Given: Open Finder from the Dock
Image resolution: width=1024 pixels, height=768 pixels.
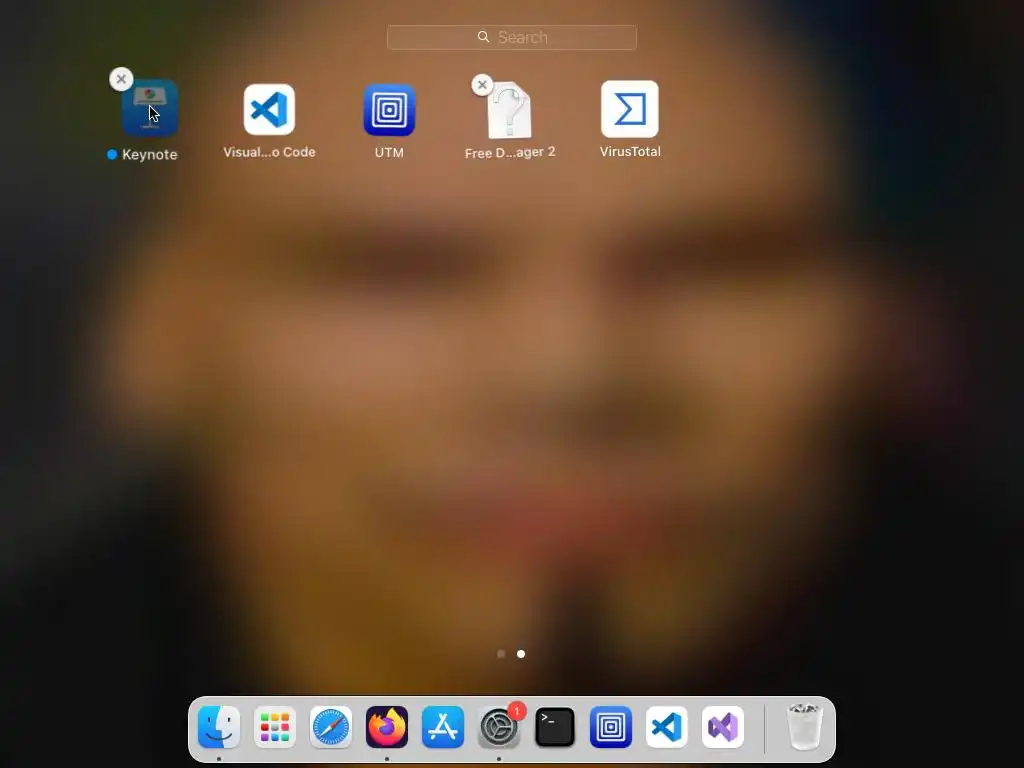Looking at the screenshot, I should pos(219,727).
